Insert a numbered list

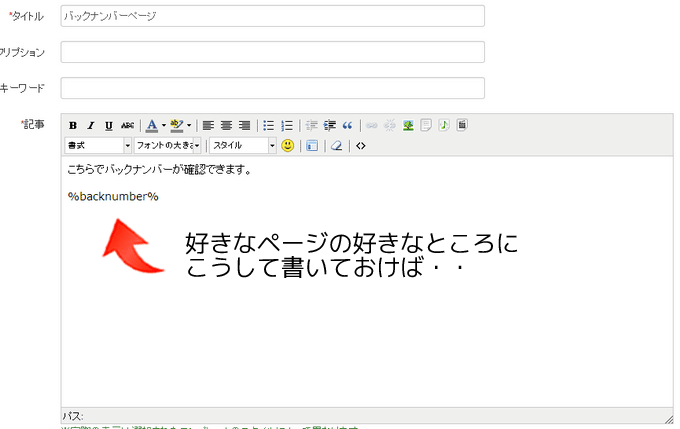(287, 126)
